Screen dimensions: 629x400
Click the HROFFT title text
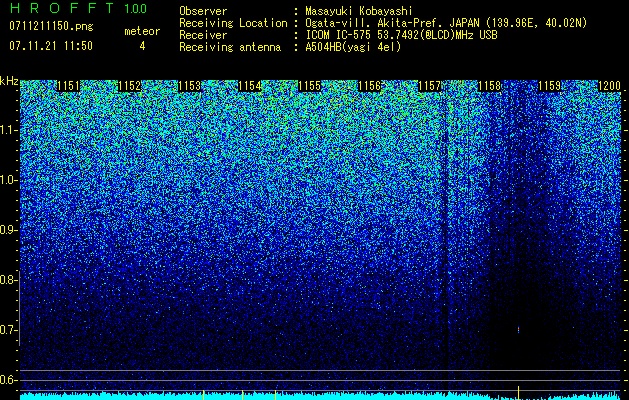click(x=62, y=8)
